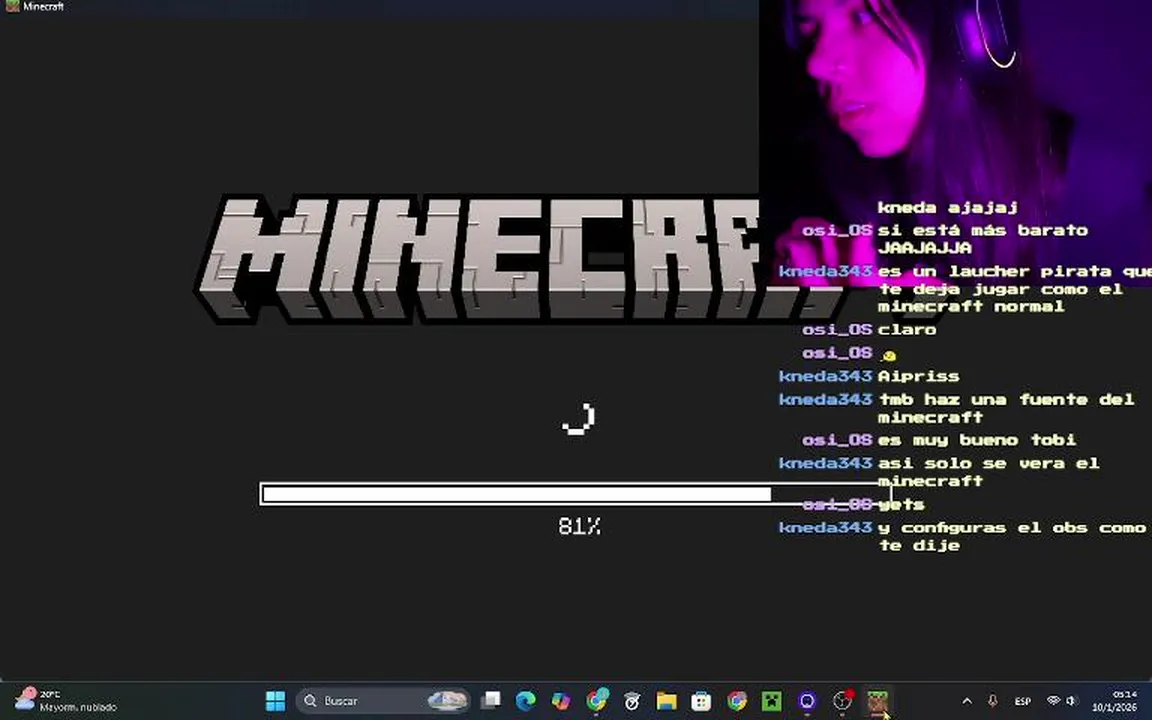Expand the hidden system tray icons chevron
Image resolution: width=1152 pixels, height=720 pixels.
coord(967,701)
